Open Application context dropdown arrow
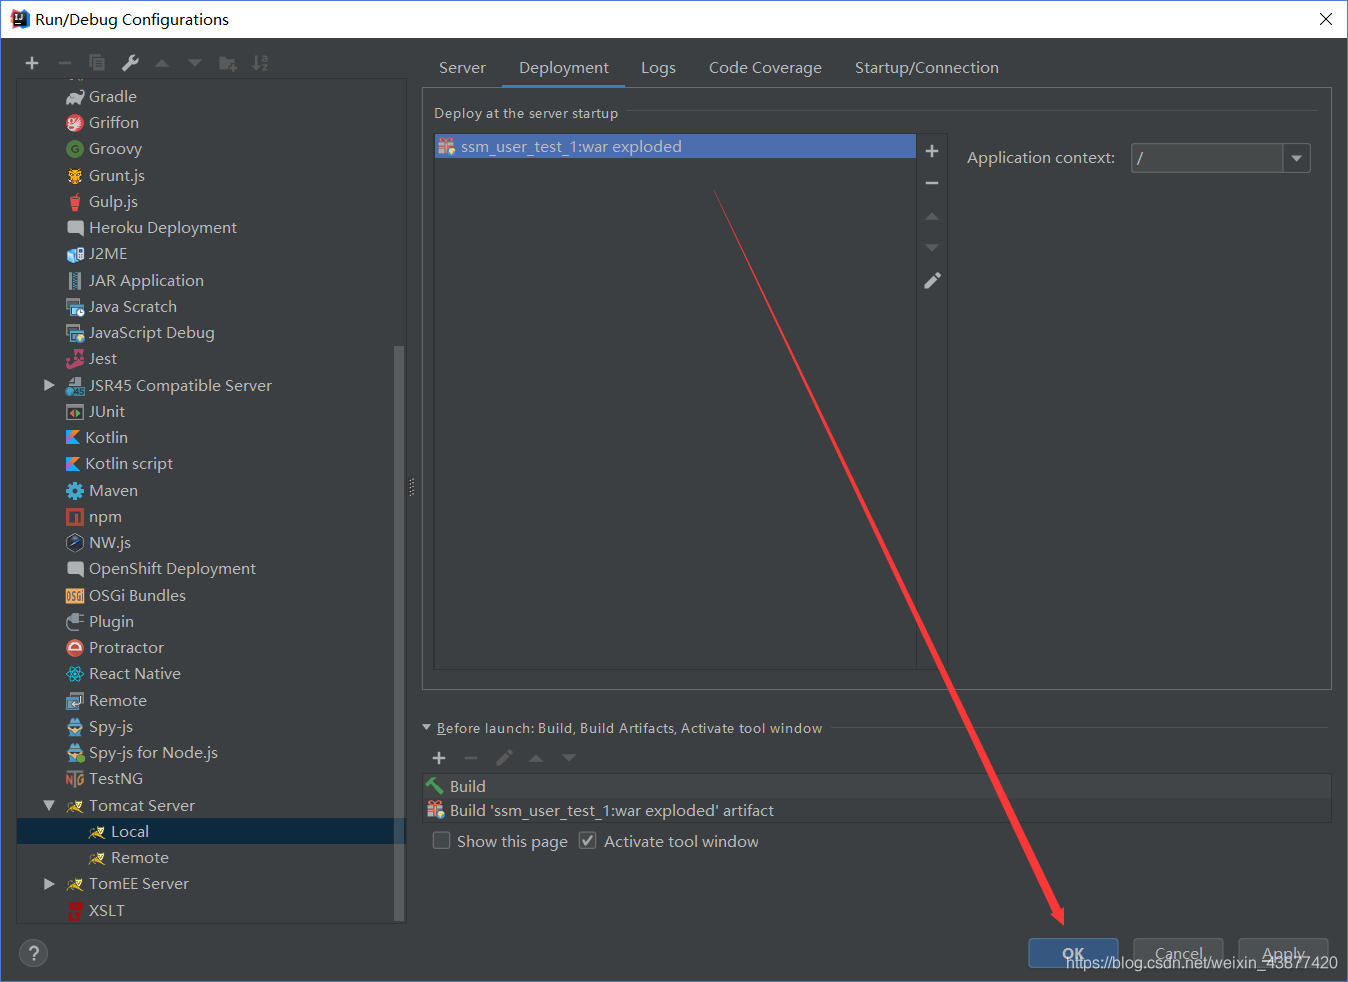1348x982 pixels. tap(1297, 158)
